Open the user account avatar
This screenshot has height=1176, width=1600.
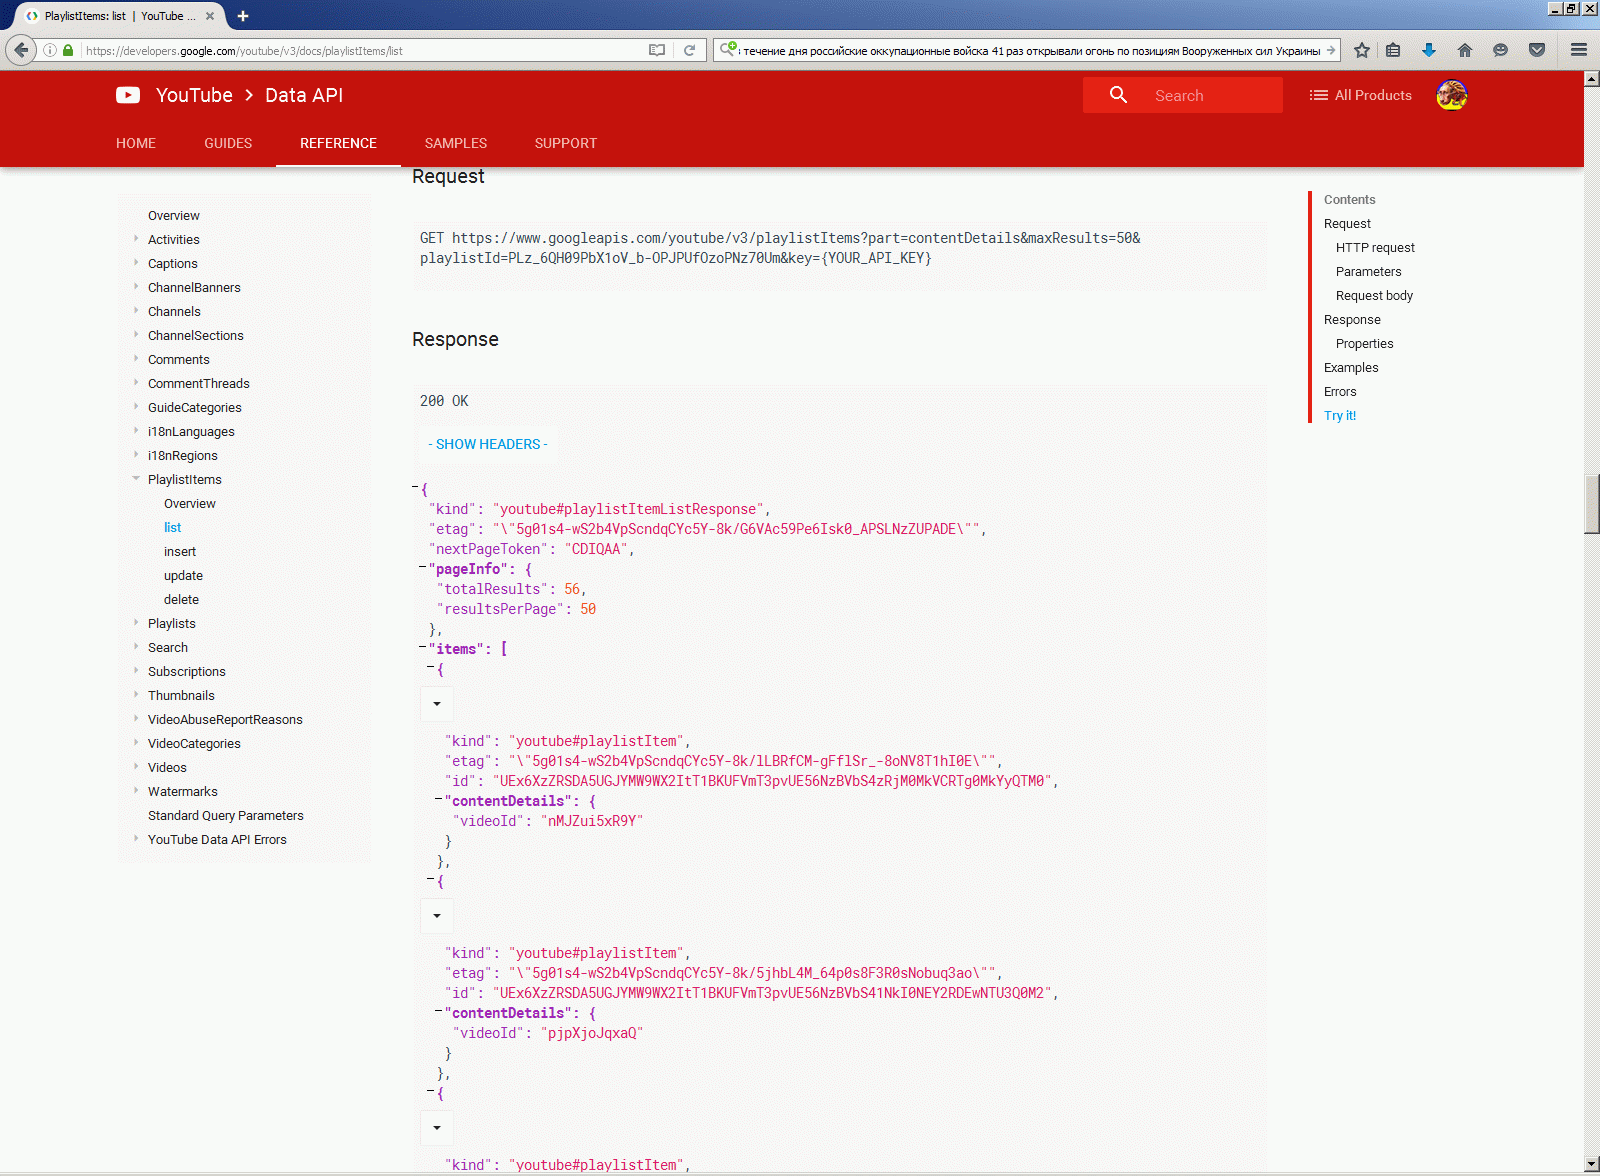point(1451,95)
